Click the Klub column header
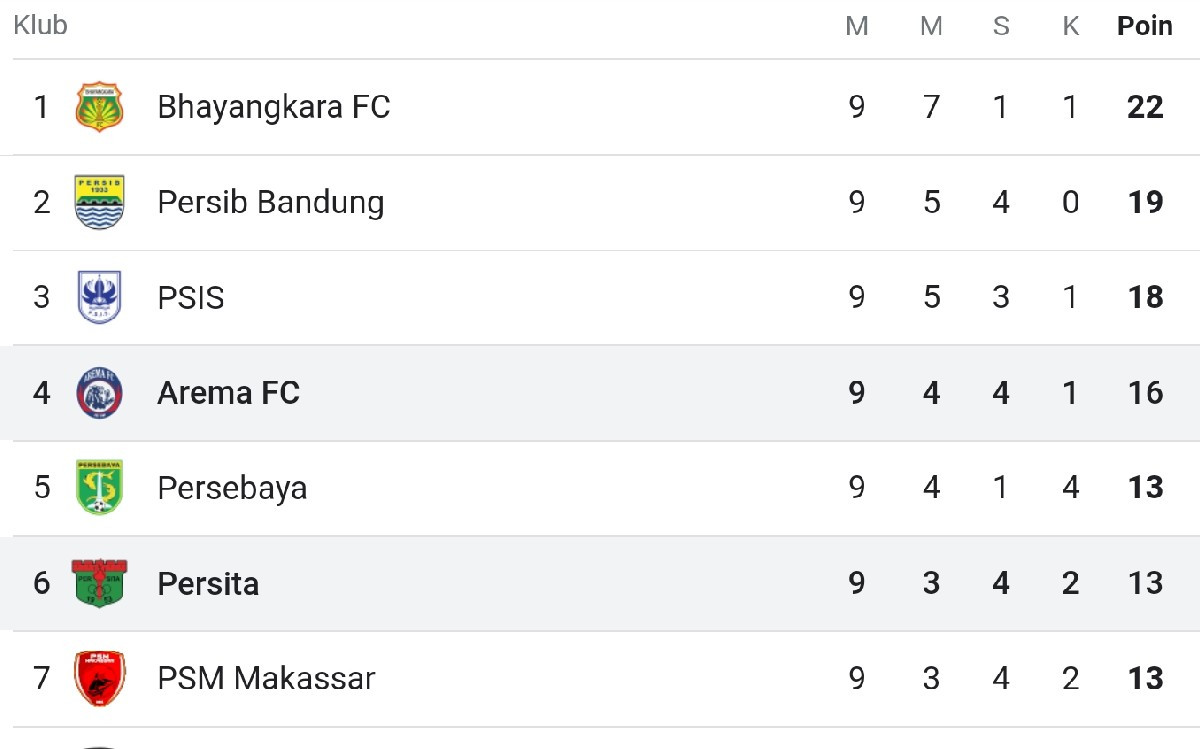Image resolution: width=1200 pixels, height=749 pixels. click(39, 26)
